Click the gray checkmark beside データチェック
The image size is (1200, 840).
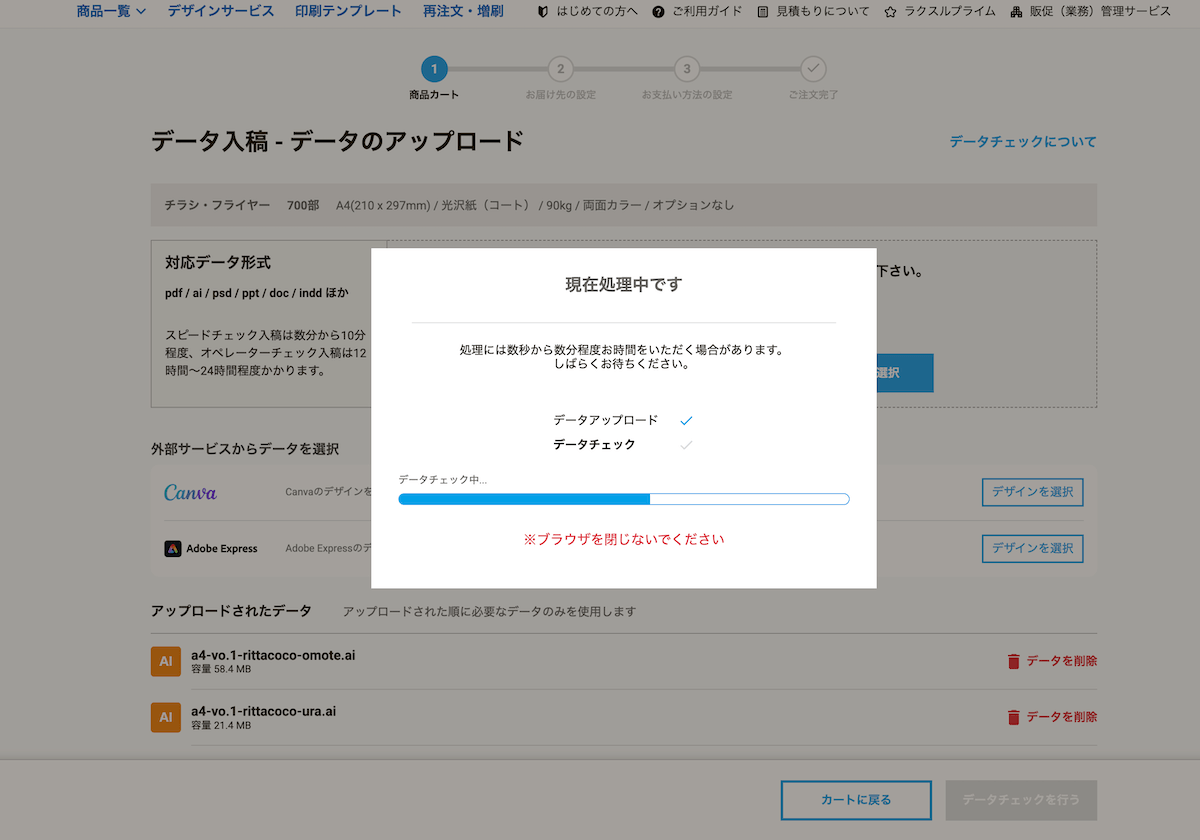pyautogui.click(x=686, y=445)
